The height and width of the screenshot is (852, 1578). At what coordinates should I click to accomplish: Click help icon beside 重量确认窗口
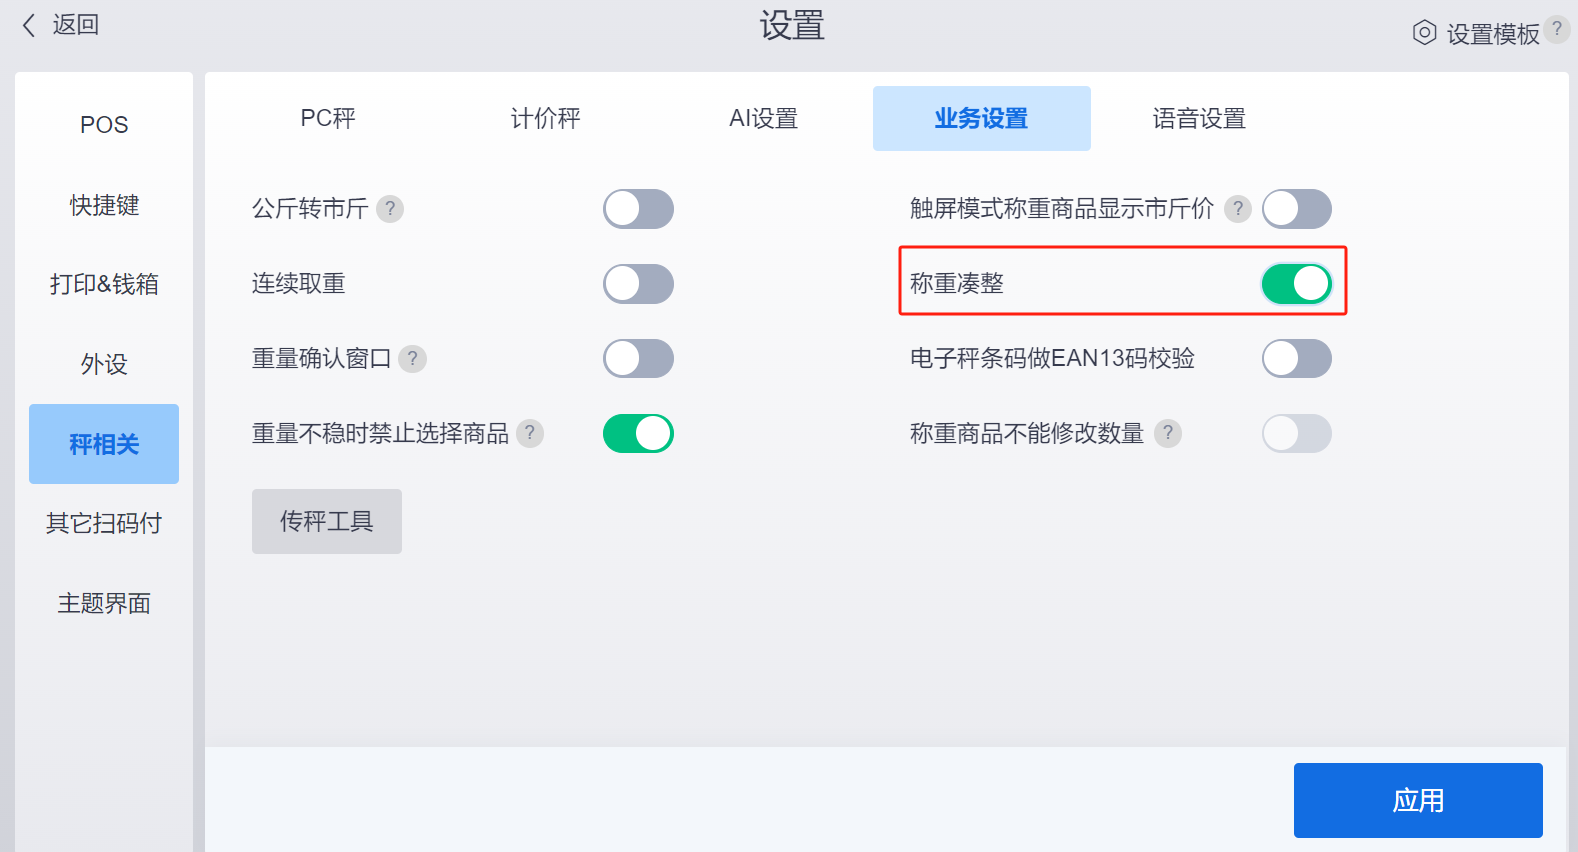pos(412,359)
